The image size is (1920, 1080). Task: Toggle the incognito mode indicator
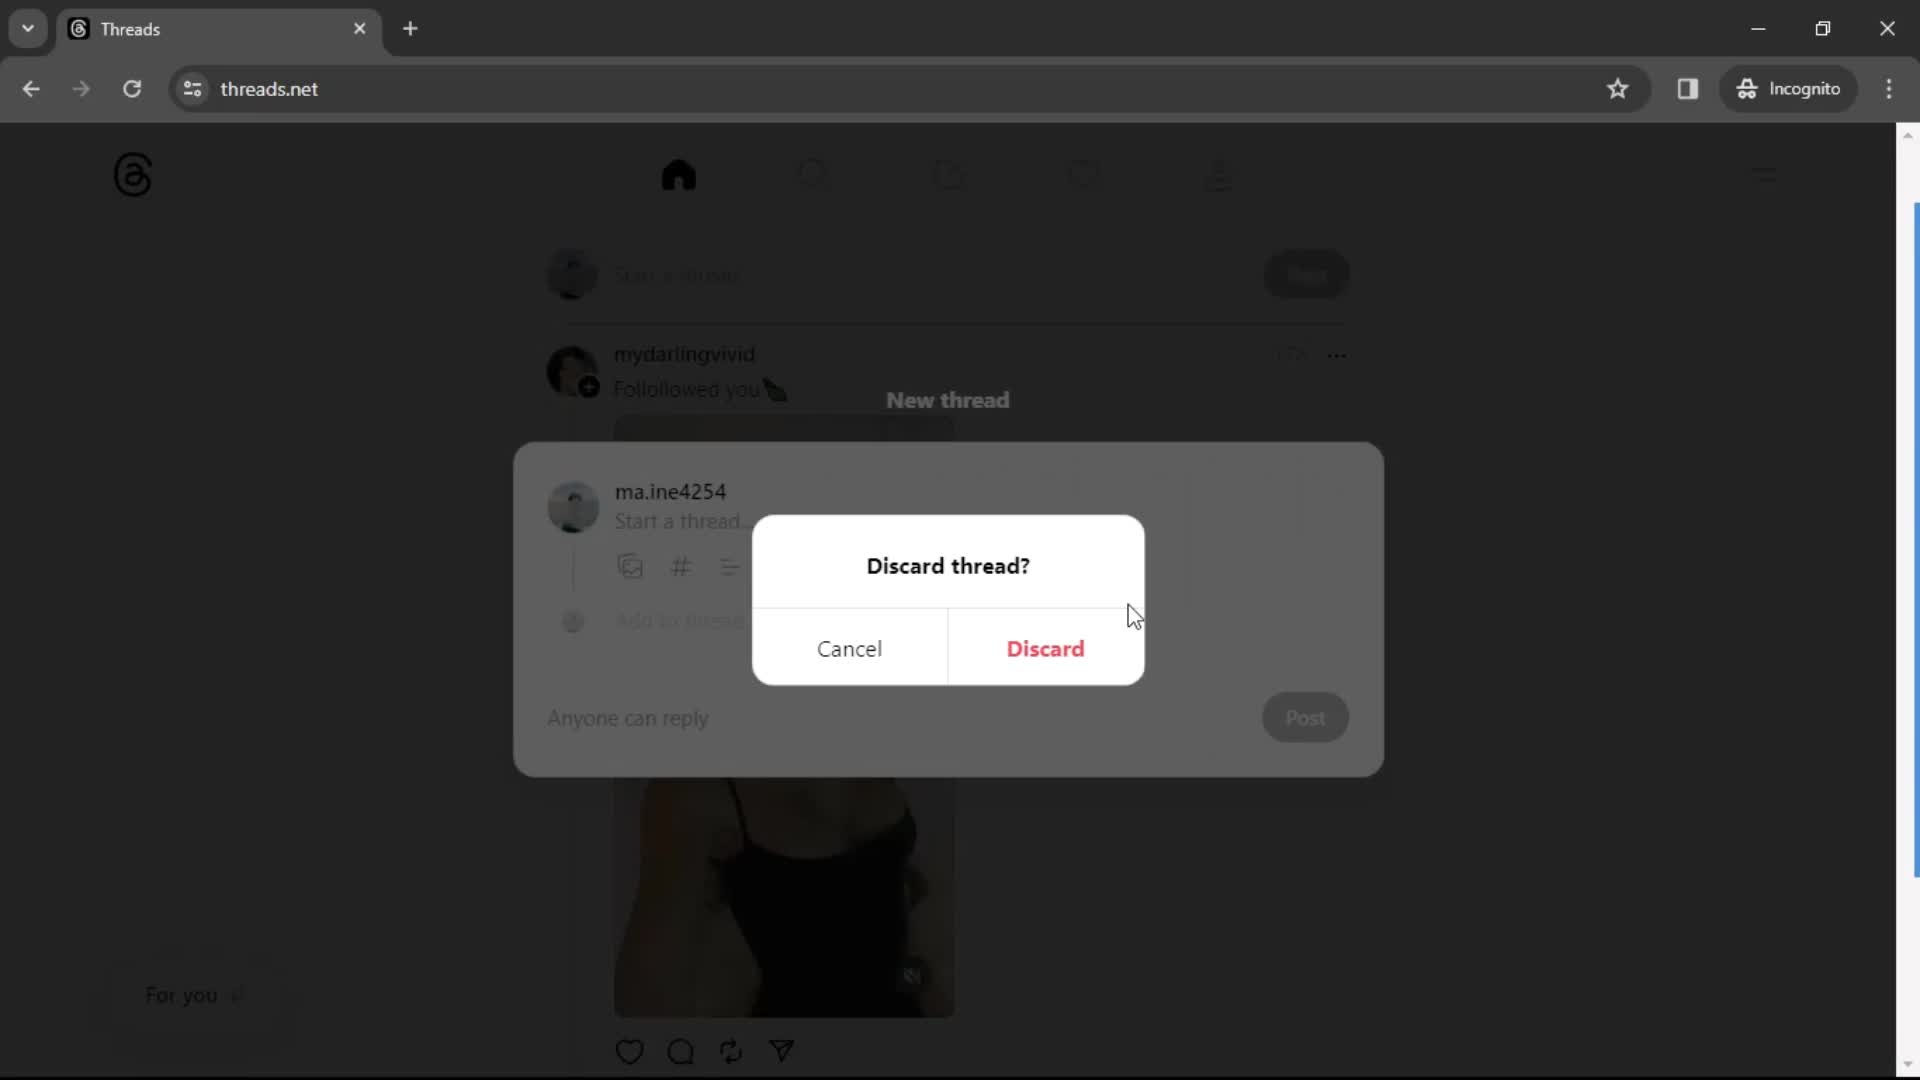point(1791,88)
